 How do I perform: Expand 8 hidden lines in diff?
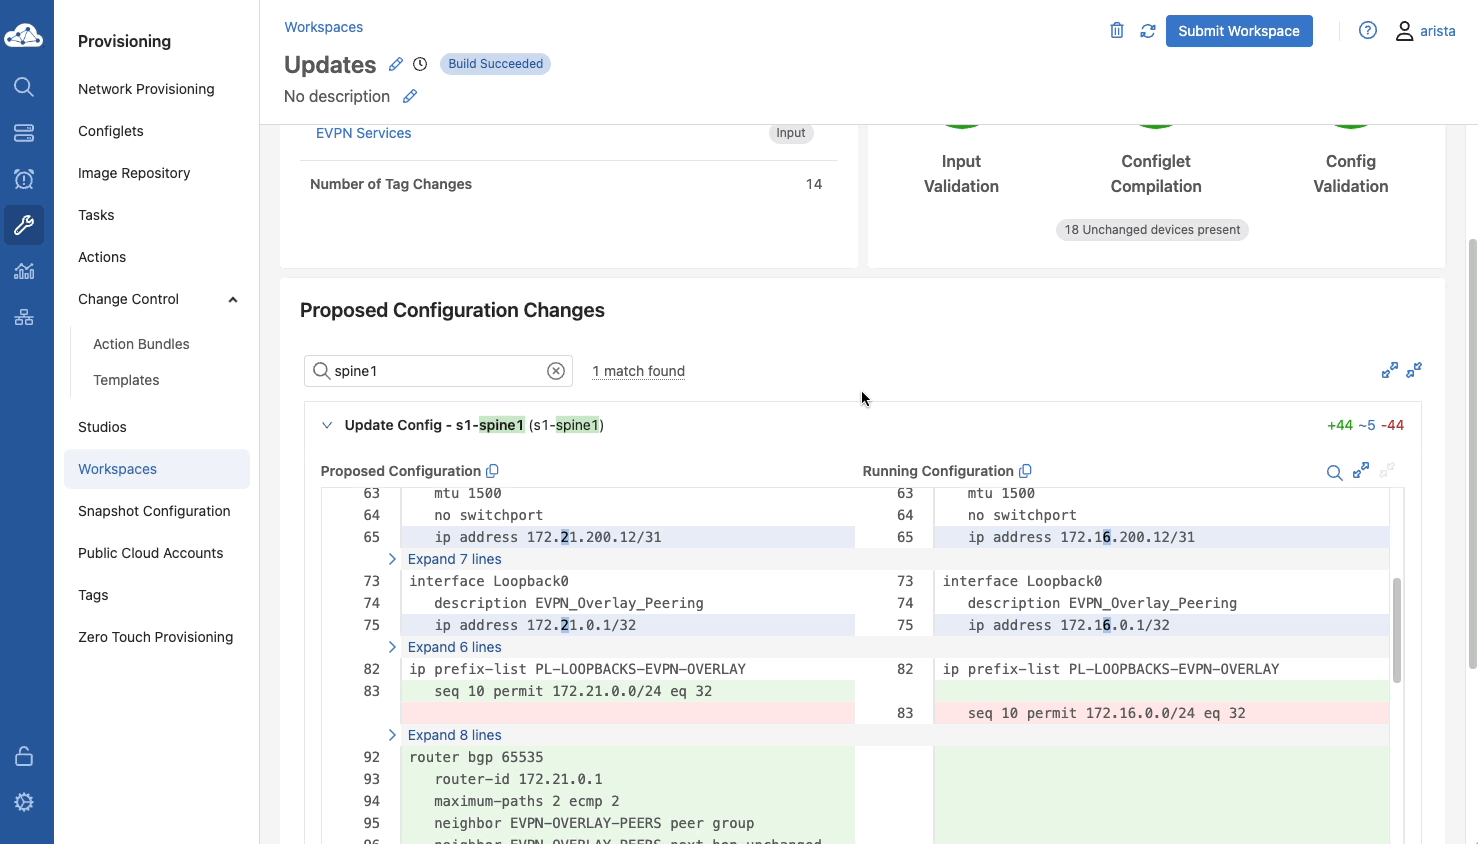454,735
